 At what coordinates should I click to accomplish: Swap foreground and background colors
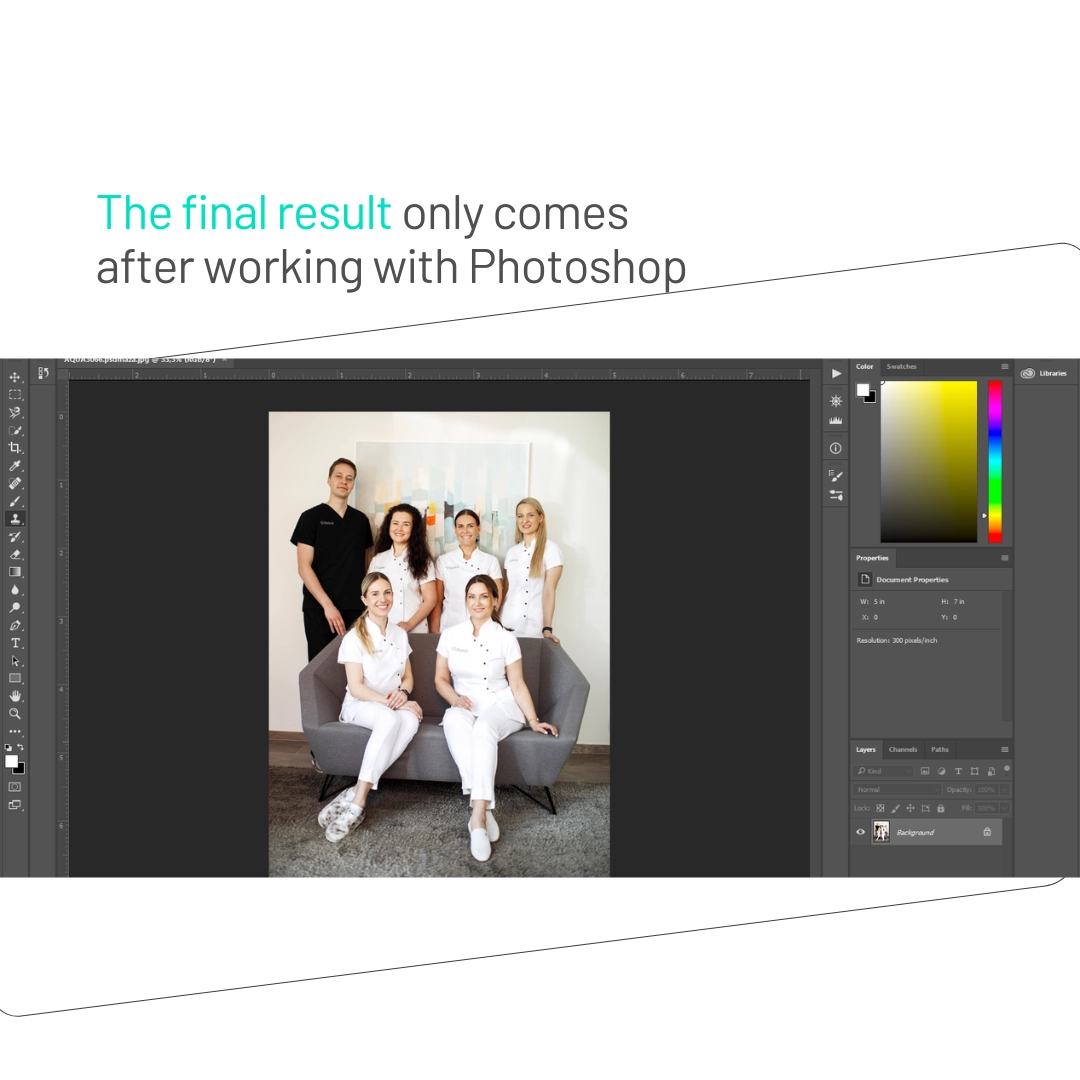click(x=21, y=747)
